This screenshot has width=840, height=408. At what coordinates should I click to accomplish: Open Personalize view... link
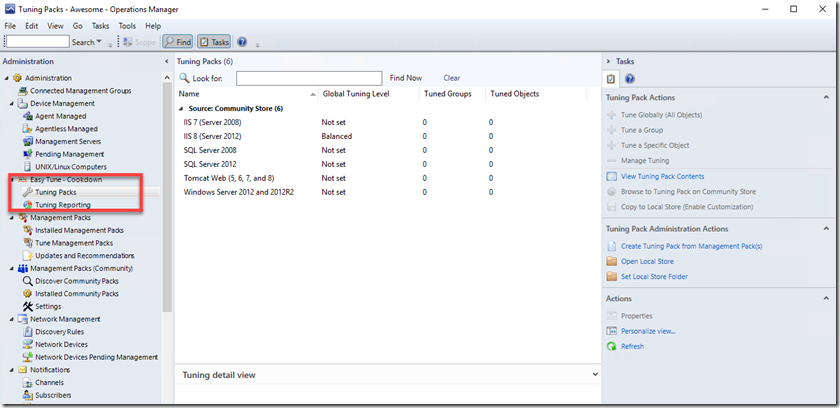click(x=648, y=331)
